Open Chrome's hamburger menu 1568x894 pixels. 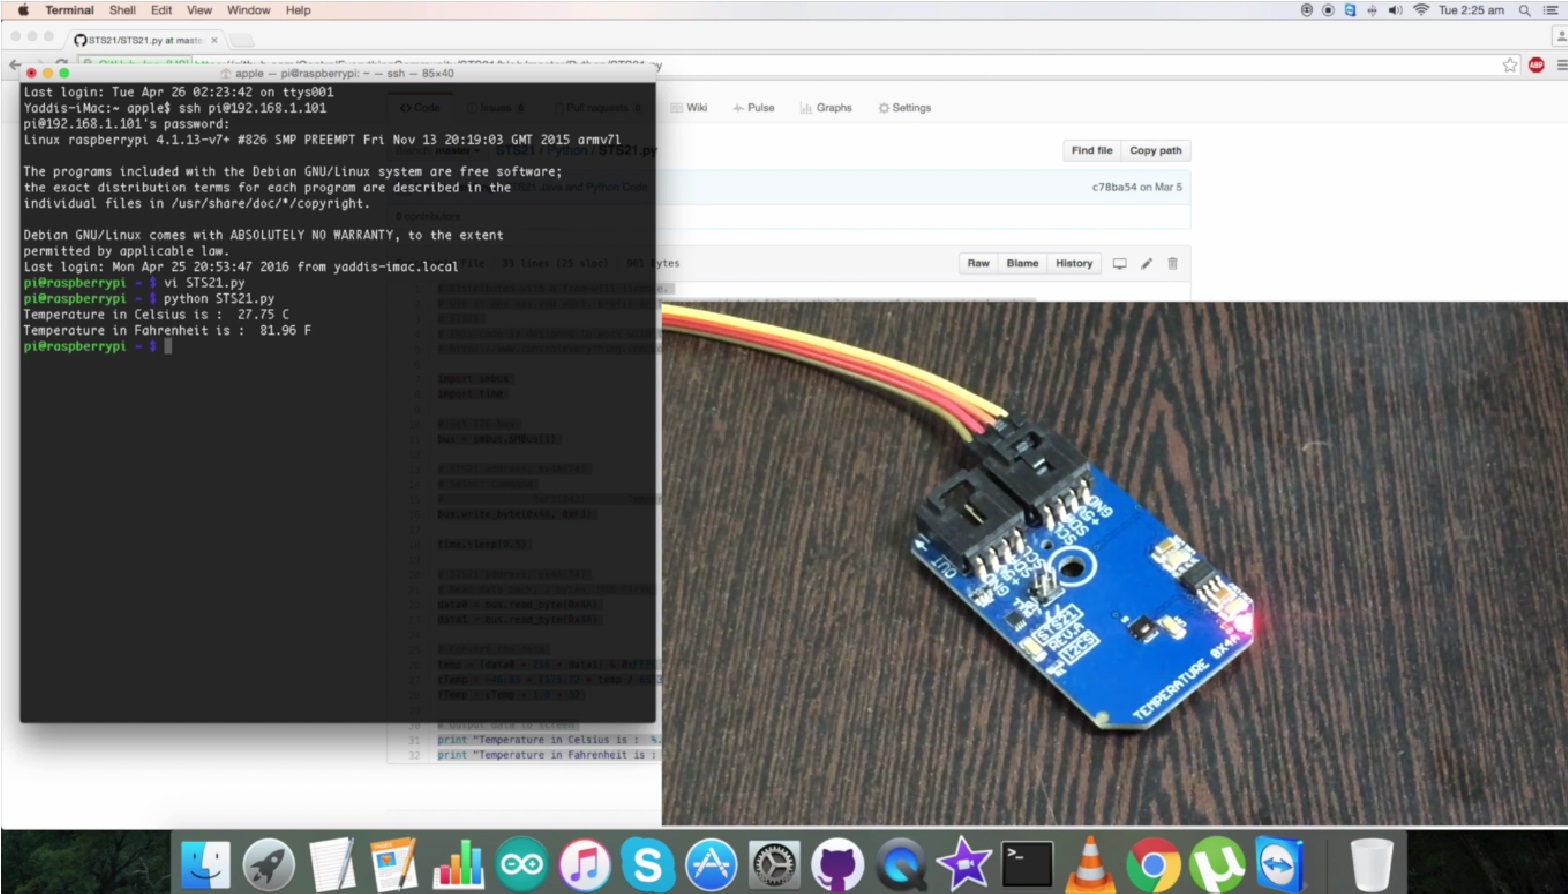pos(1561,65)
